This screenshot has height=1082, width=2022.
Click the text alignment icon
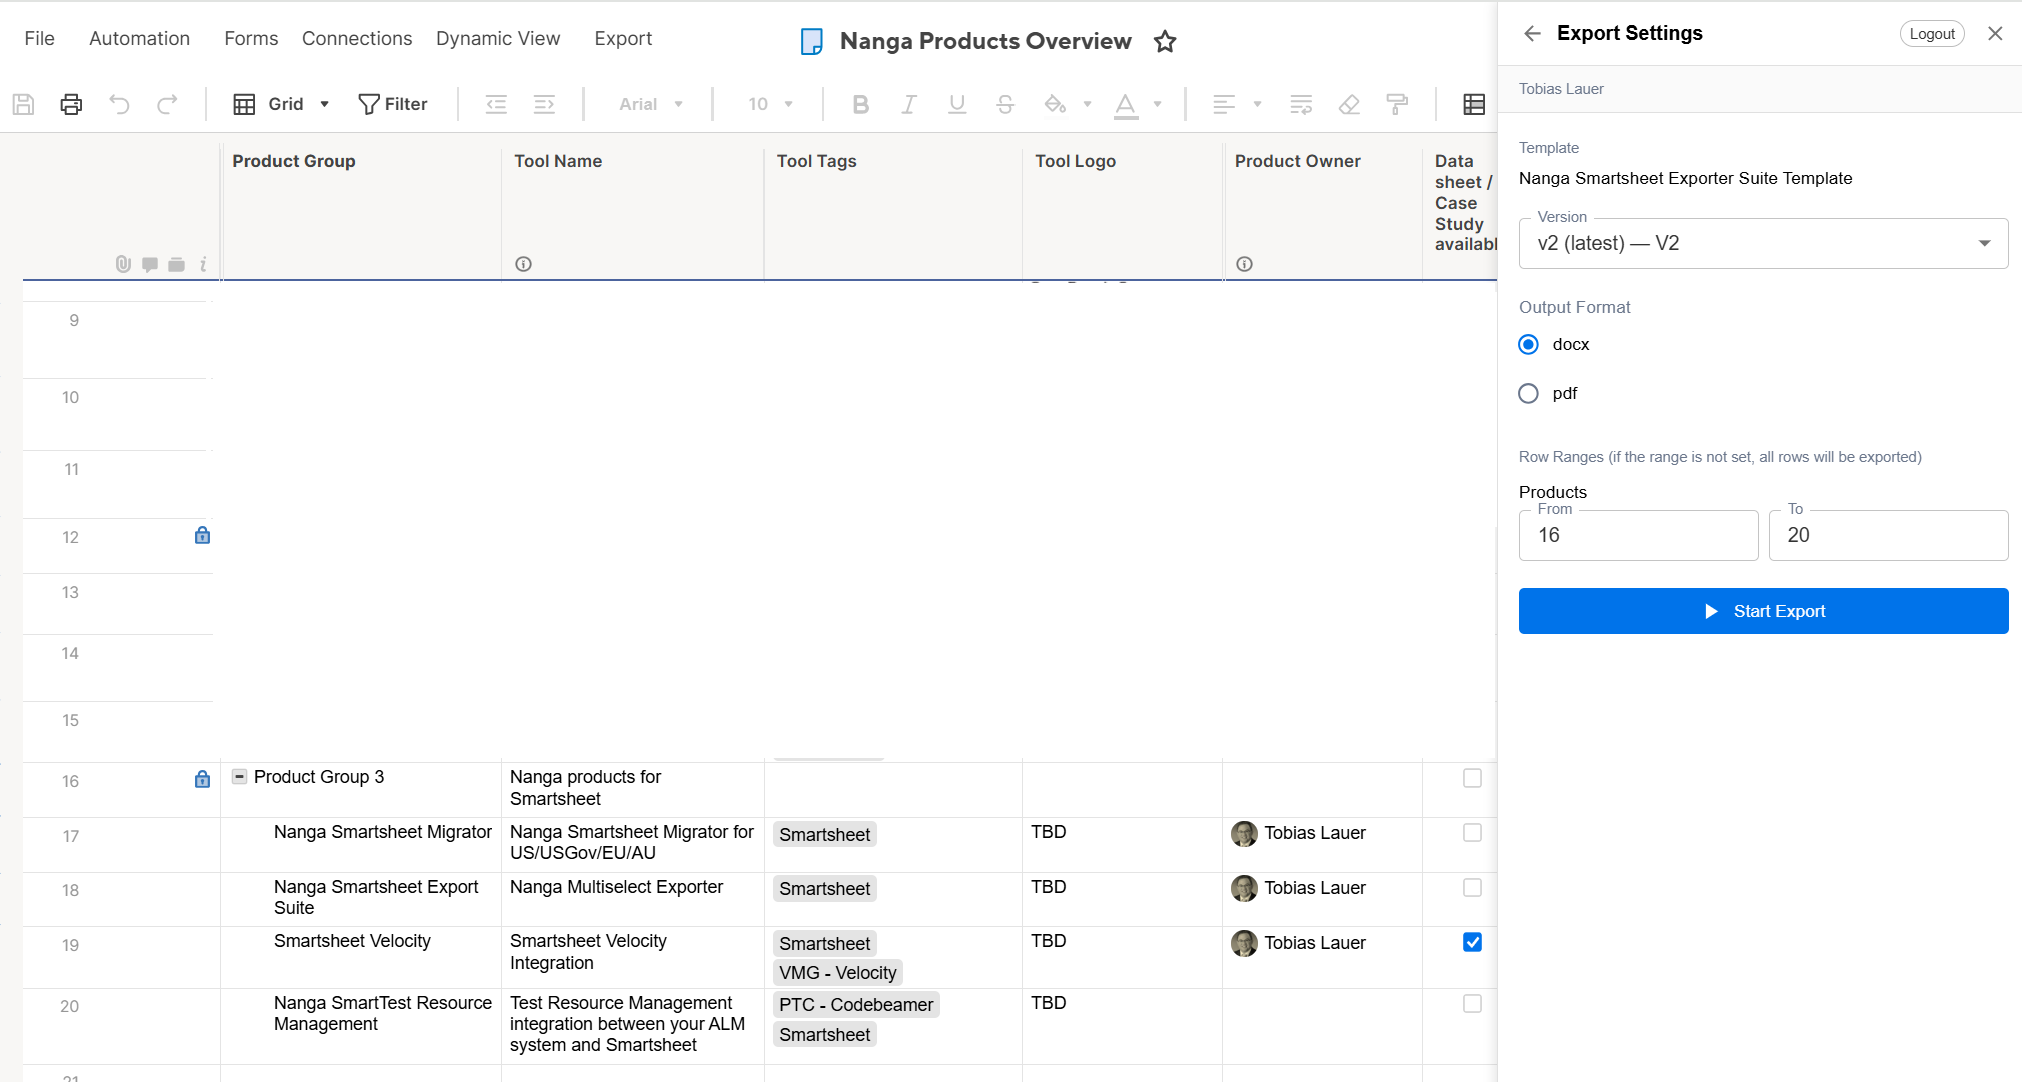click(x=1223, y=104)
